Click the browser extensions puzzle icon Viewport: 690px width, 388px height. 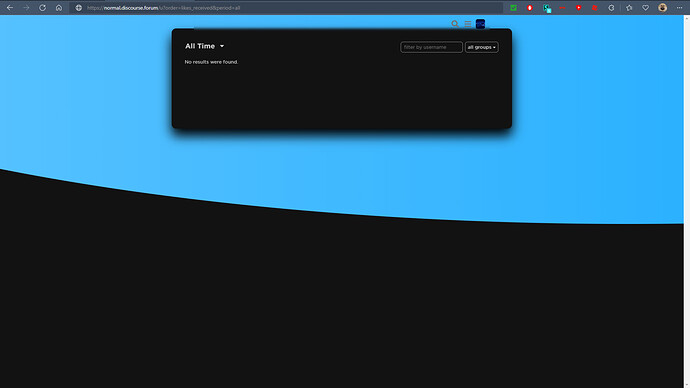[611, 7]
